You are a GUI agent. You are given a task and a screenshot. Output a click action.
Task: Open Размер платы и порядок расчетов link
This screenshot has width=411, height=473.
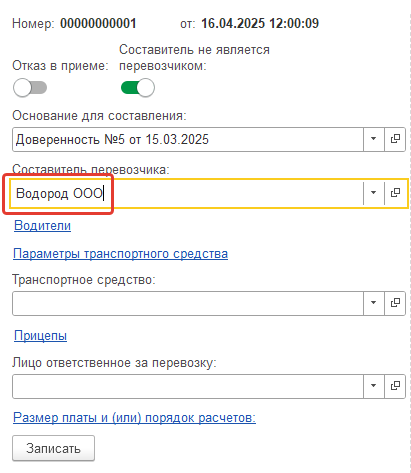(134, 417)
